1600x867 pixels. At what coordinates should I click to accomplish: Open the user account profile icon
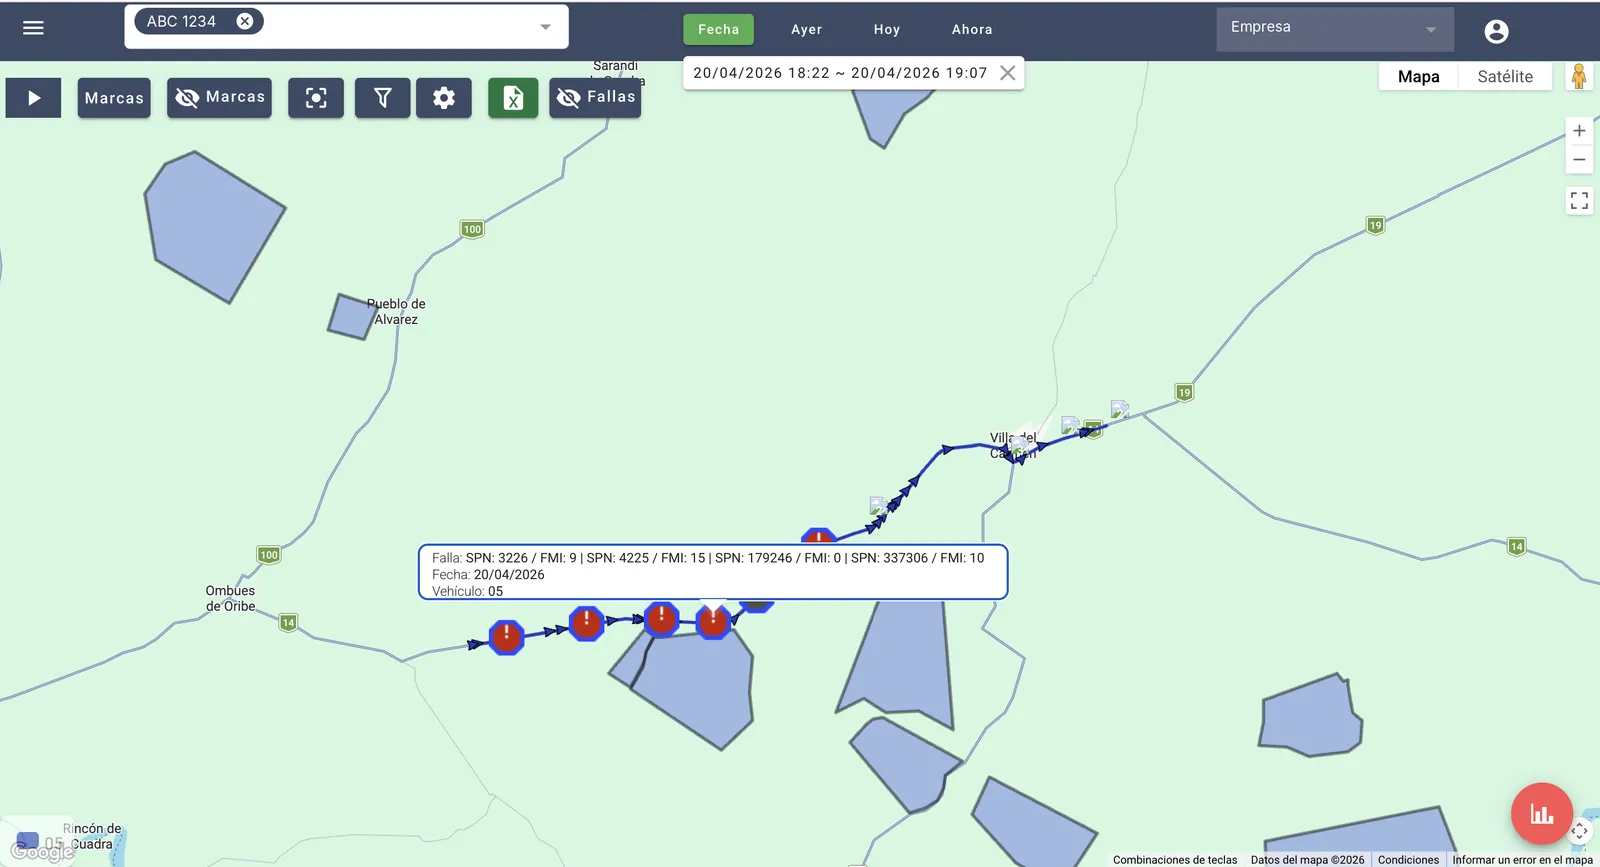[1496, 31]
